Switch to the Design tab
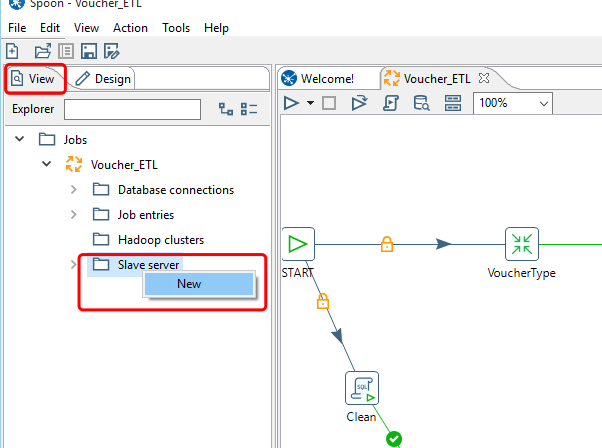Image resolution: width=602 pixels, height=448 pixels. pos(103,79)
